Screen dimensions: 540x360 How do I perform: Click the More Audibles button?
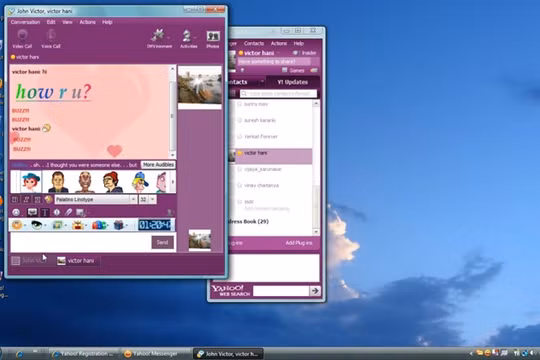point(158,165)
